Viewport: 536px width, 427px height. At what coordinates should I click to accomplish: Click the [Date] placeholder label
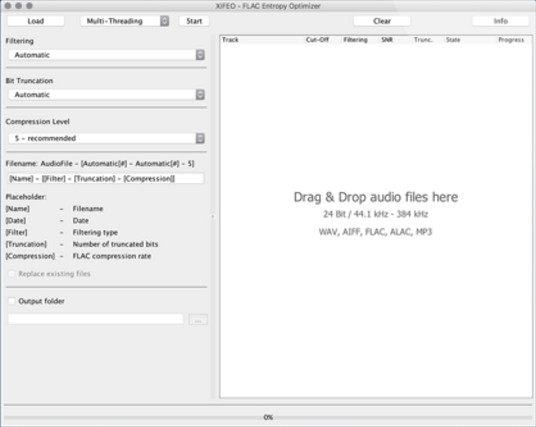pos(16,221)
